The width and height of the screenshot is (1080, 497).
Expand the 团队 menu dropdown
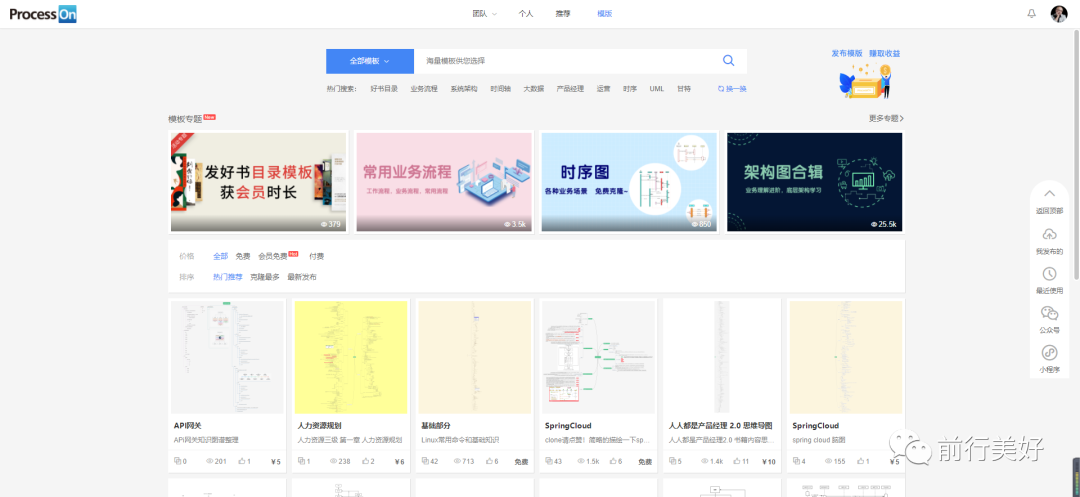[x=485, y=14]
